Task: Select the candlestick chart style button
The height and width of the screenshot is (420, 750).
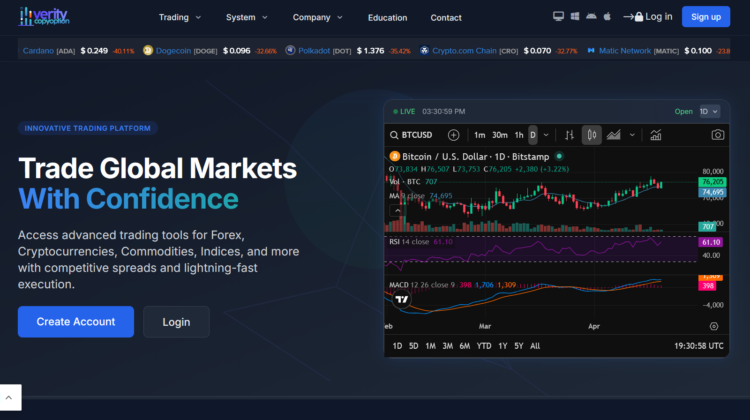Action: [x=592, y=135]
